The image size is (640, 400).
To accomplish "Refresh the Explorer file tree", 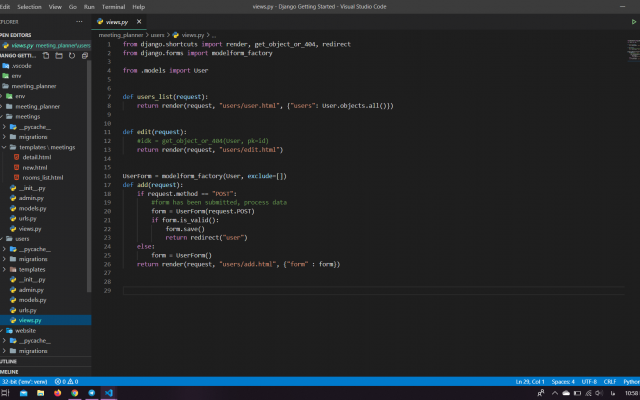I will click(x=72, y=56).
